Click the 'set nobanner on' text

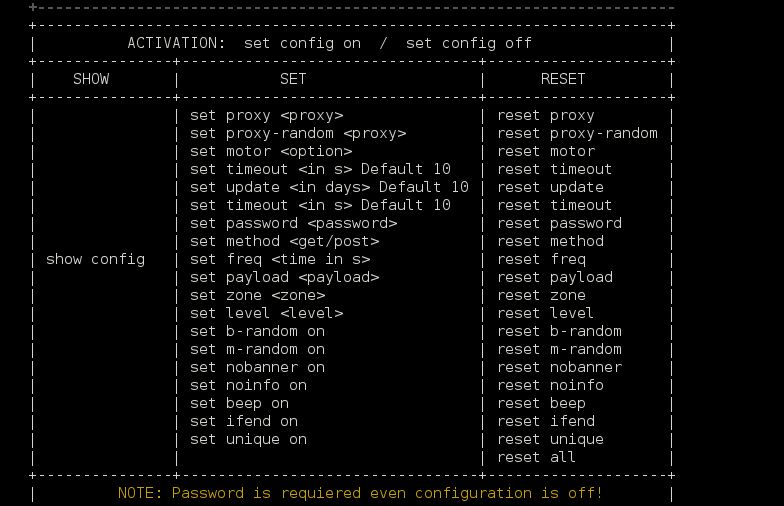[x=257, y=367]
